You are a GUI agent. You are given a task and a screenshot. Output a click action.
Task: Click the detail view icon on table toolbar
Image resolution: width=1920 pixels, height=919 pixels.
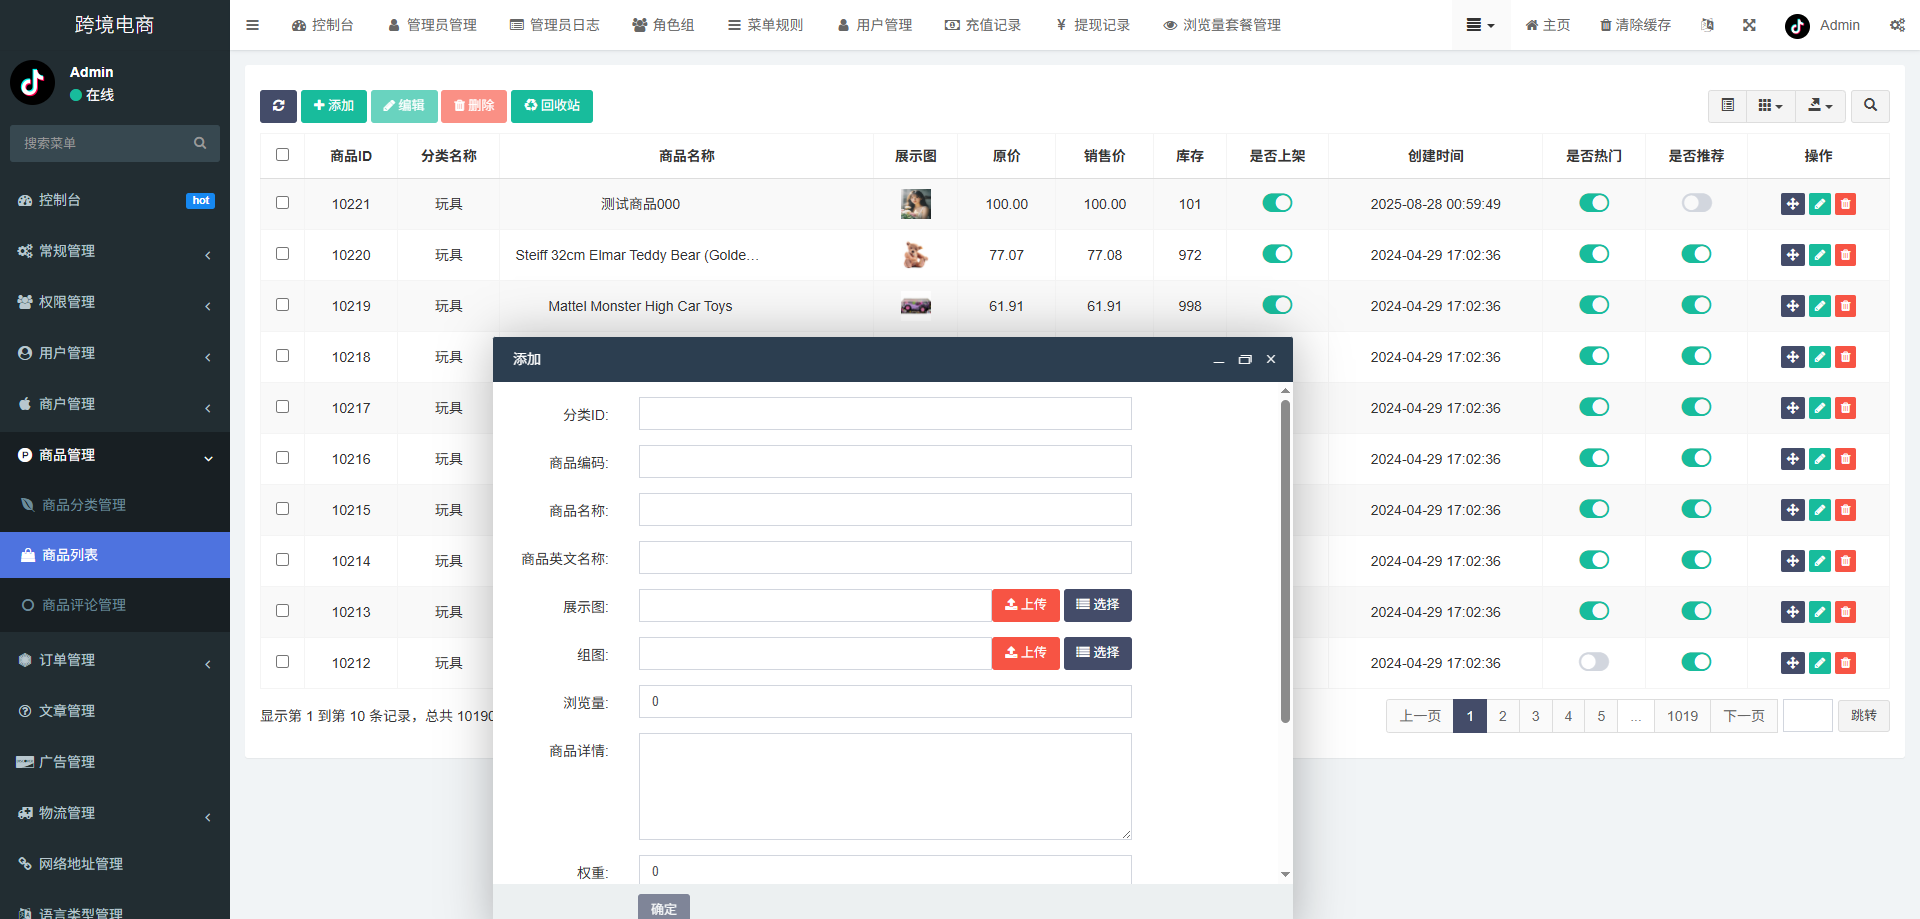(1727, 106)
